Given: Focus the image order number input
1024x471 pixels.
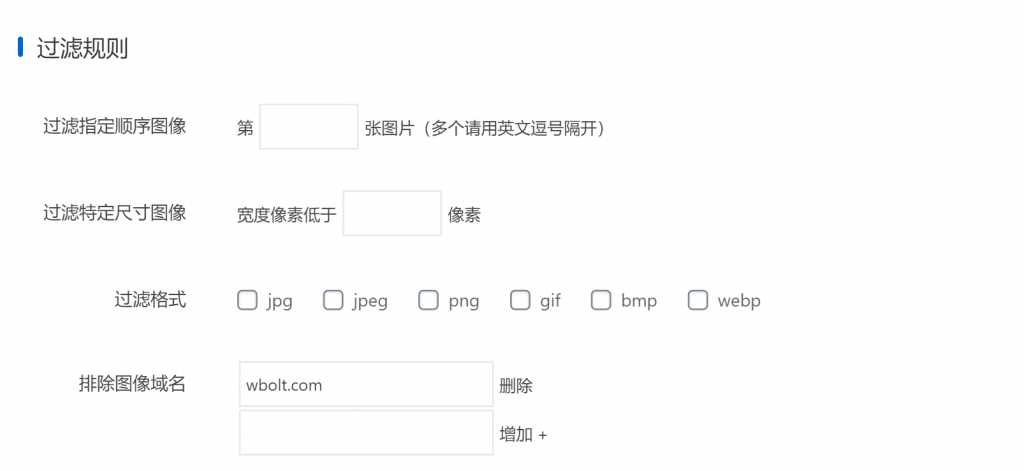Looking at the screenshot, I should (309, 127).
